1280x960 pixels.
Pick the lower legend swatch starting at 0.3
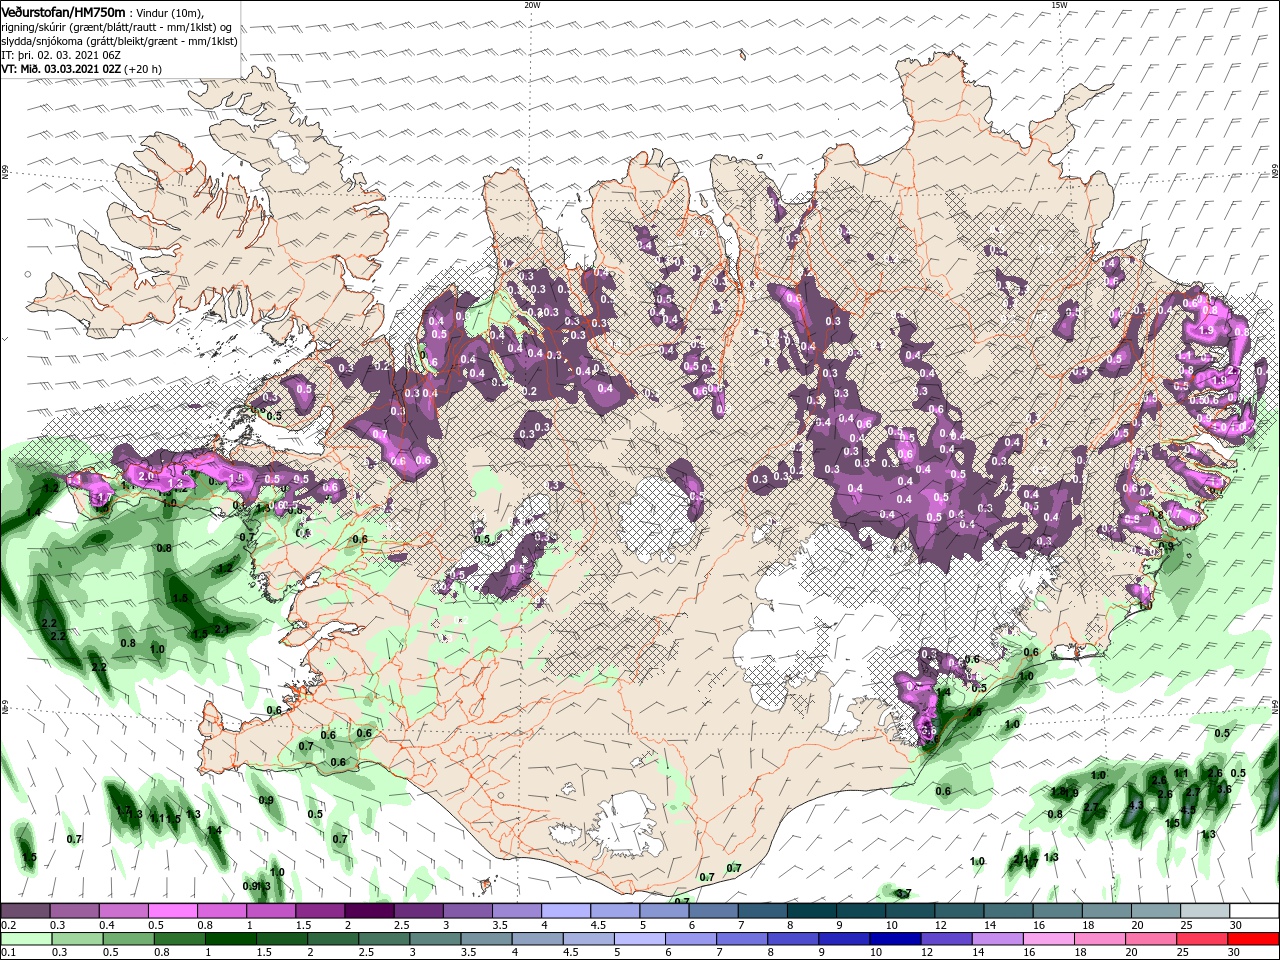click(78, 939)
